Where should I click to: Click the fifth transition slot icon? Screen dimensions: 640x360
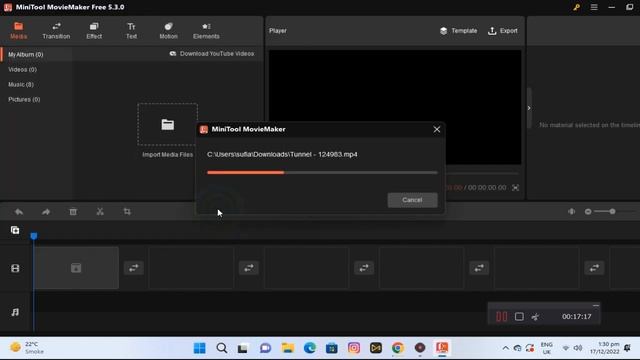tap(594, 268)
